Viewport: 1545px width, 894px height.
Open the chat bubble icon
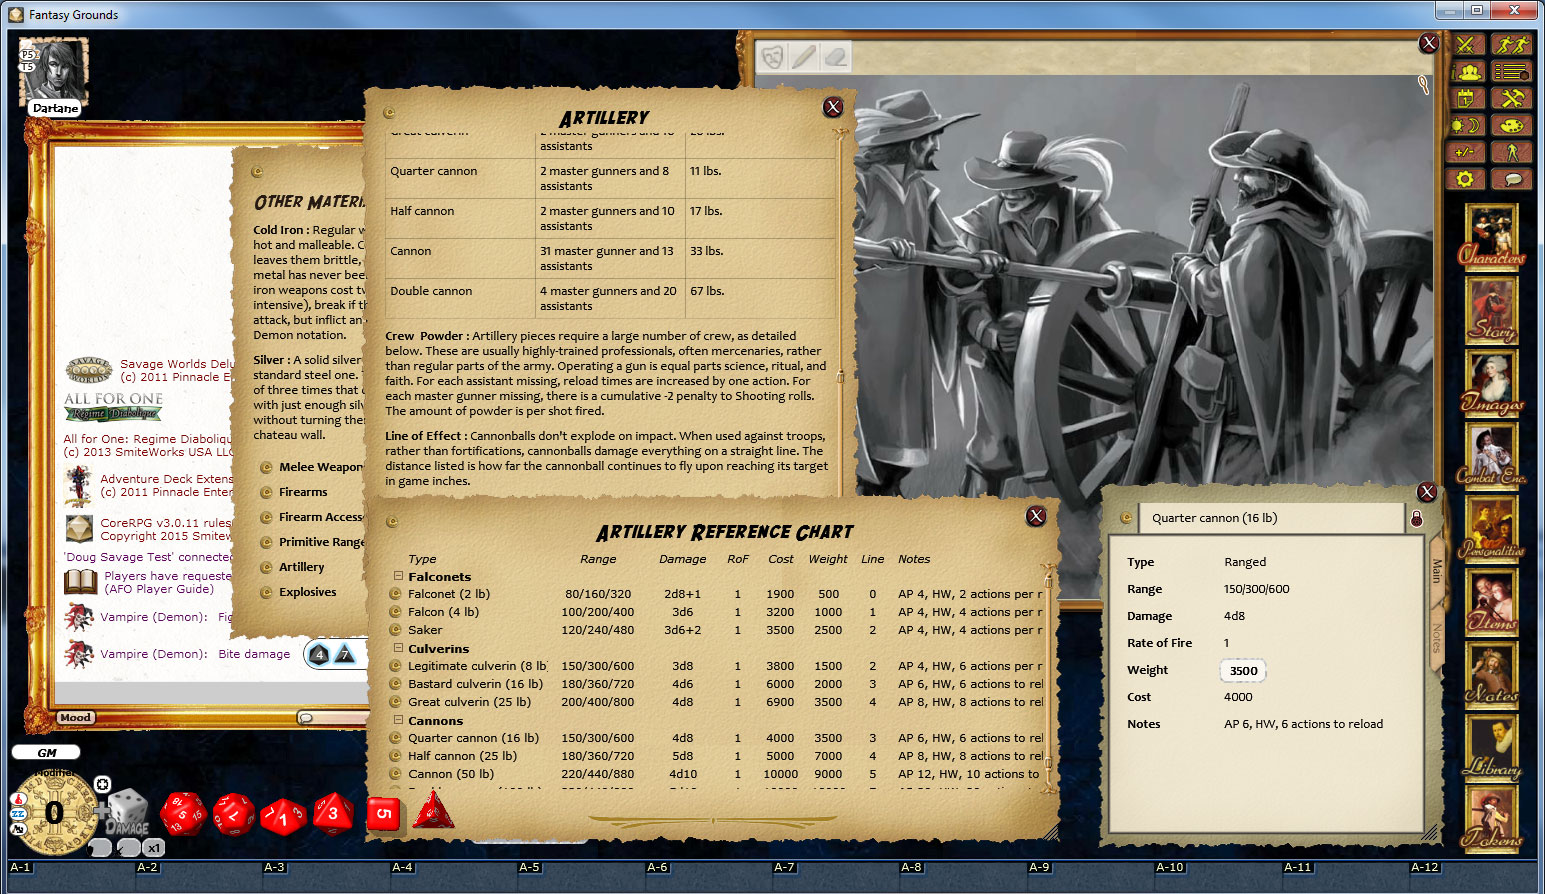[1513, 178]
